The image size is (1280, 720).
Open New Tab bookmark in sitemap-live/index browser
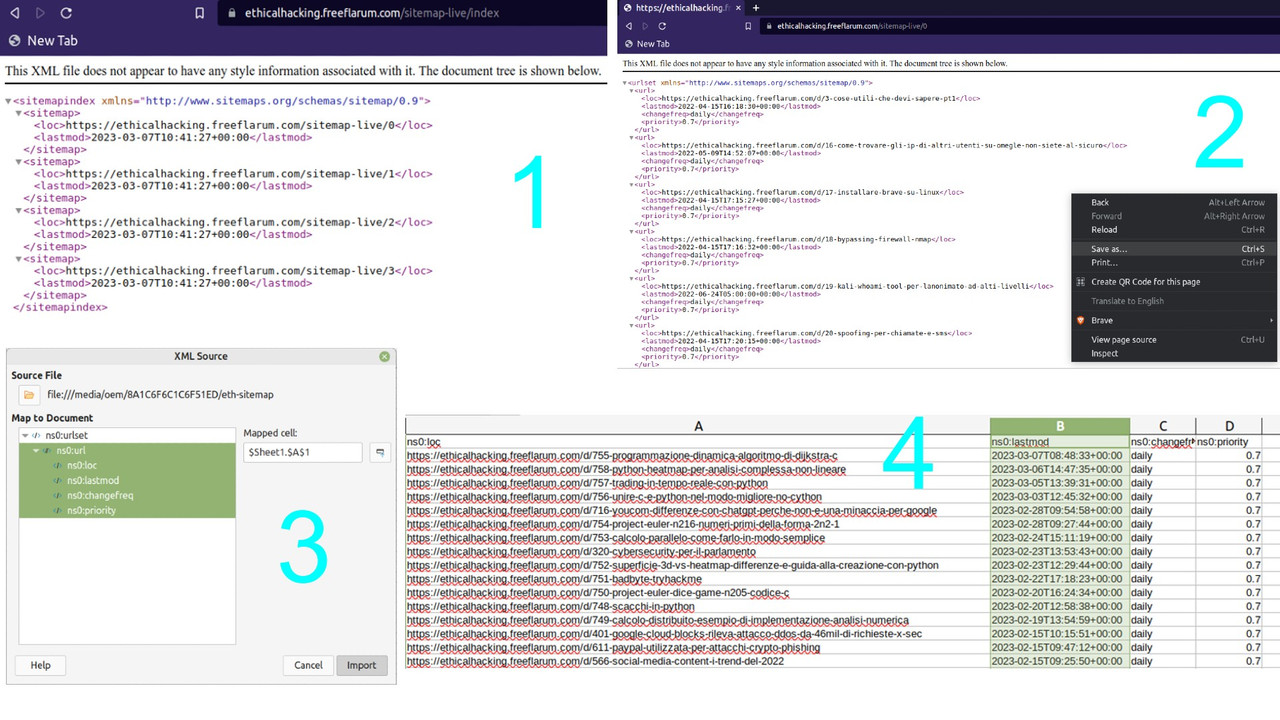pyautogui.click(x=43, y=41)
